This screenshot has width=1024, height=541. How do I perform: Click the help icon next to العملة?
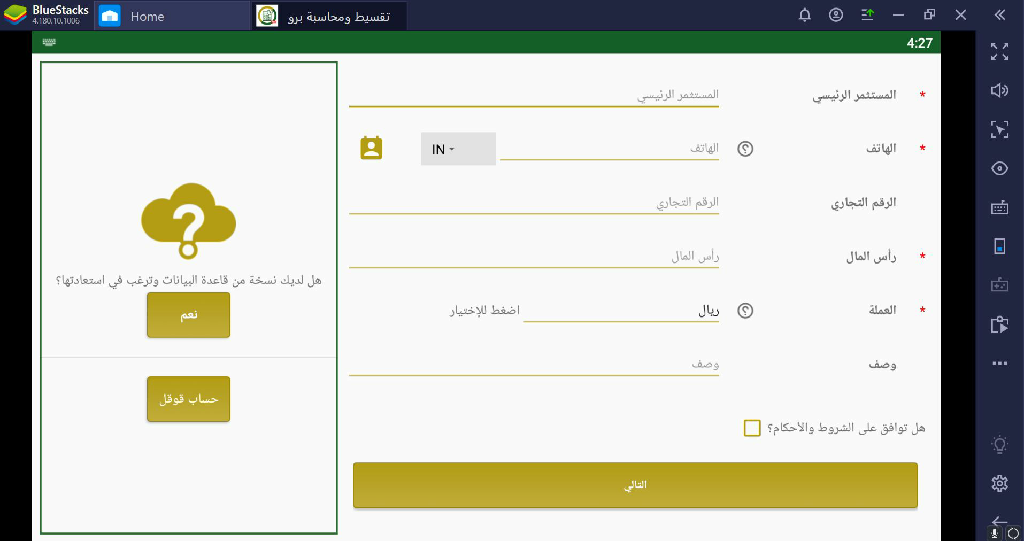[744, 311]
